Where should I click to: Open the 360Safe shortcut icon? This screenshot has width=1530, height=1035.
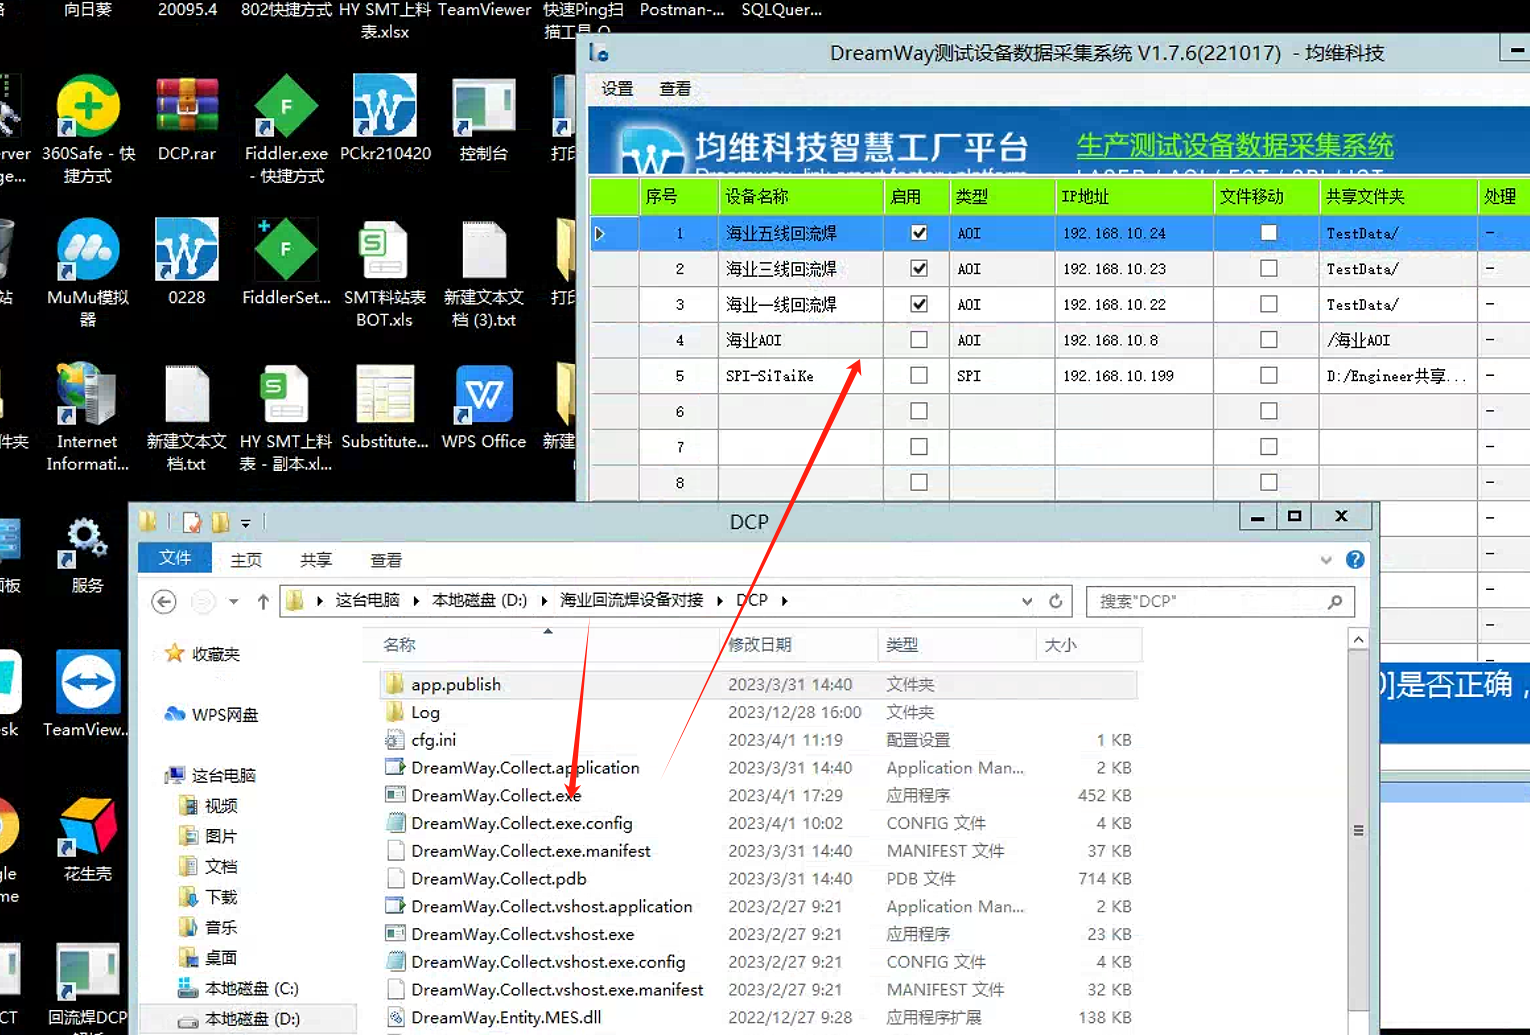pos(88,107)
